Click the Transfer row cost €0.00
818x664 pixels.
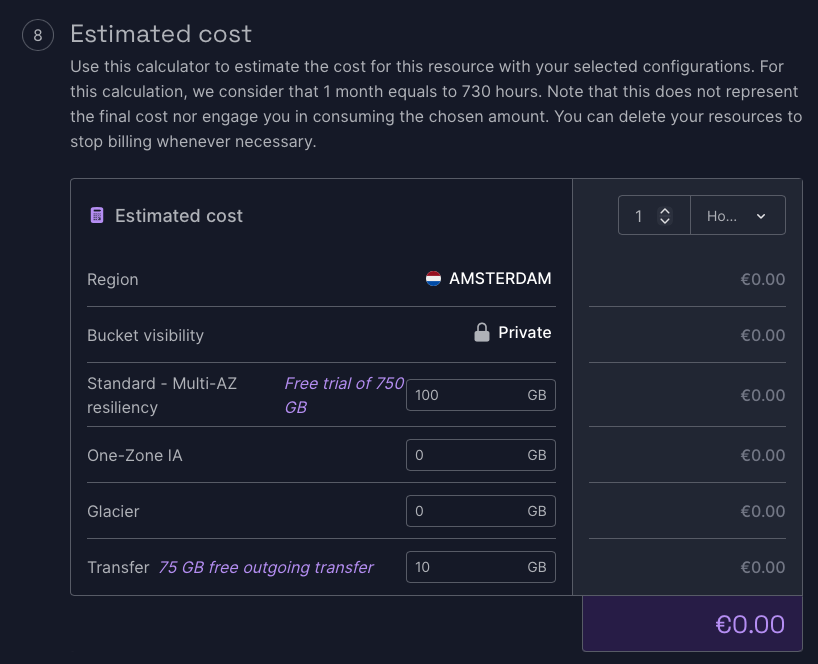[762, 567]
